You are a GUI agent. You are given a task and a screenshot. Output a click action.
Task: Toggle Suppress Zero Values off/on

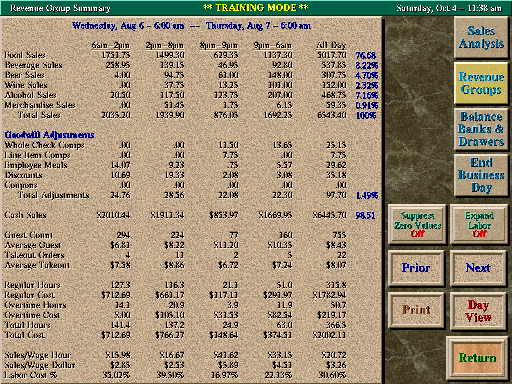(x=417, y=224)
